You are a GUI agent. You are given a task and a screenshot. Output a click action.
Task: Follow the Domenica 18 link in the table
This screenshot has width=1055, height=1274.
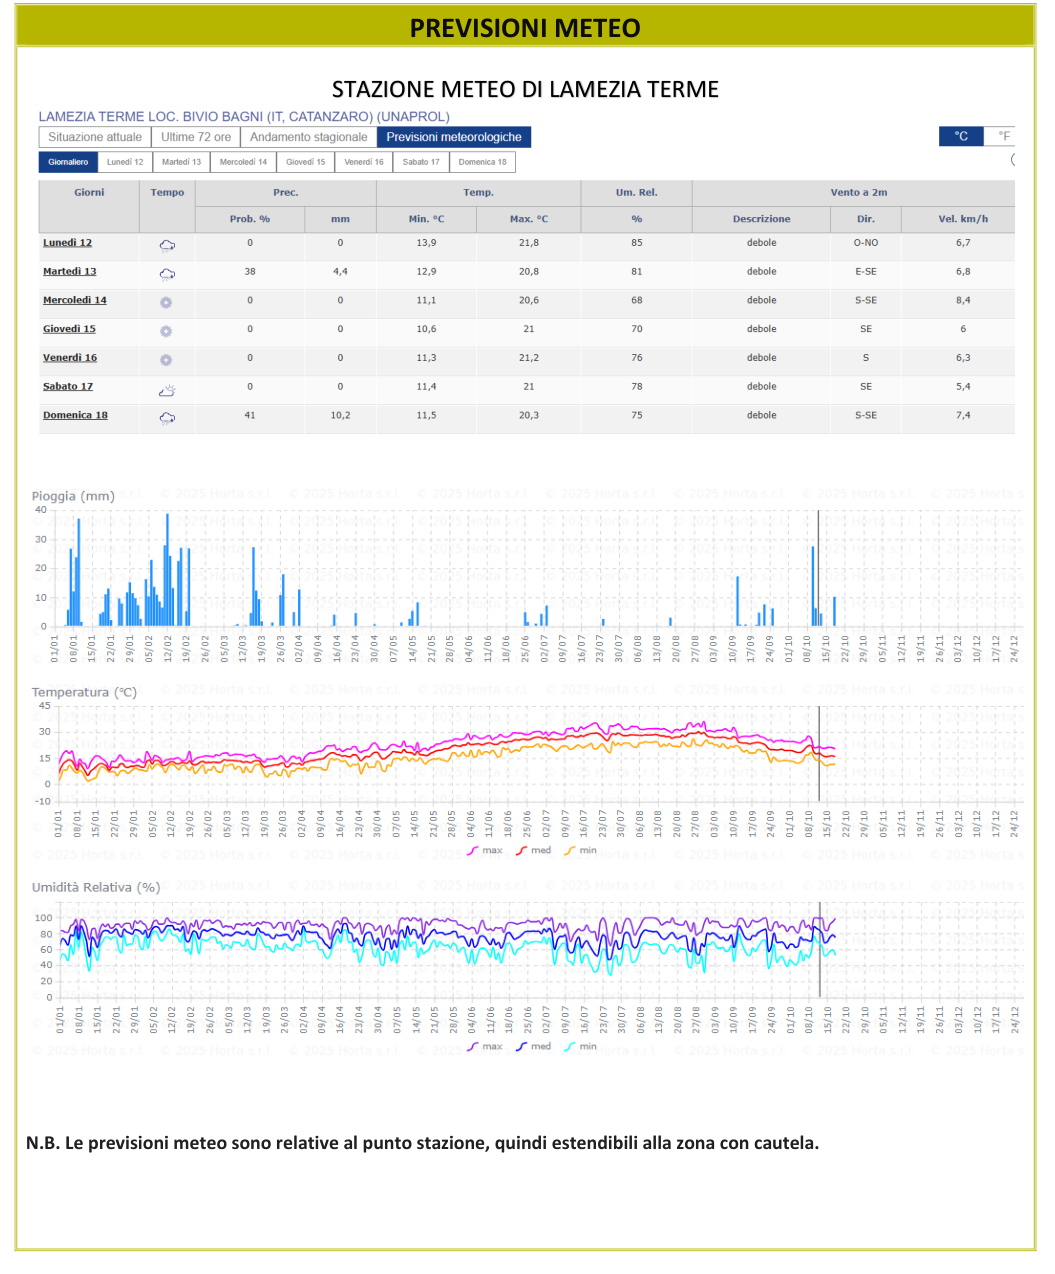[x=75, y=416]
